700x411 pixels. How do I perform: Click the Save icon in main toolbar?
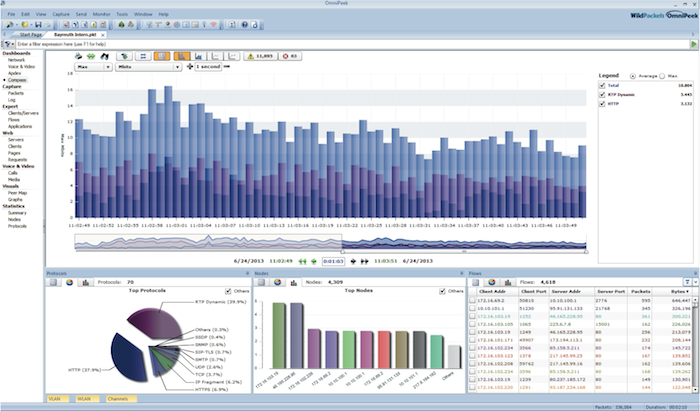(38, 25)
